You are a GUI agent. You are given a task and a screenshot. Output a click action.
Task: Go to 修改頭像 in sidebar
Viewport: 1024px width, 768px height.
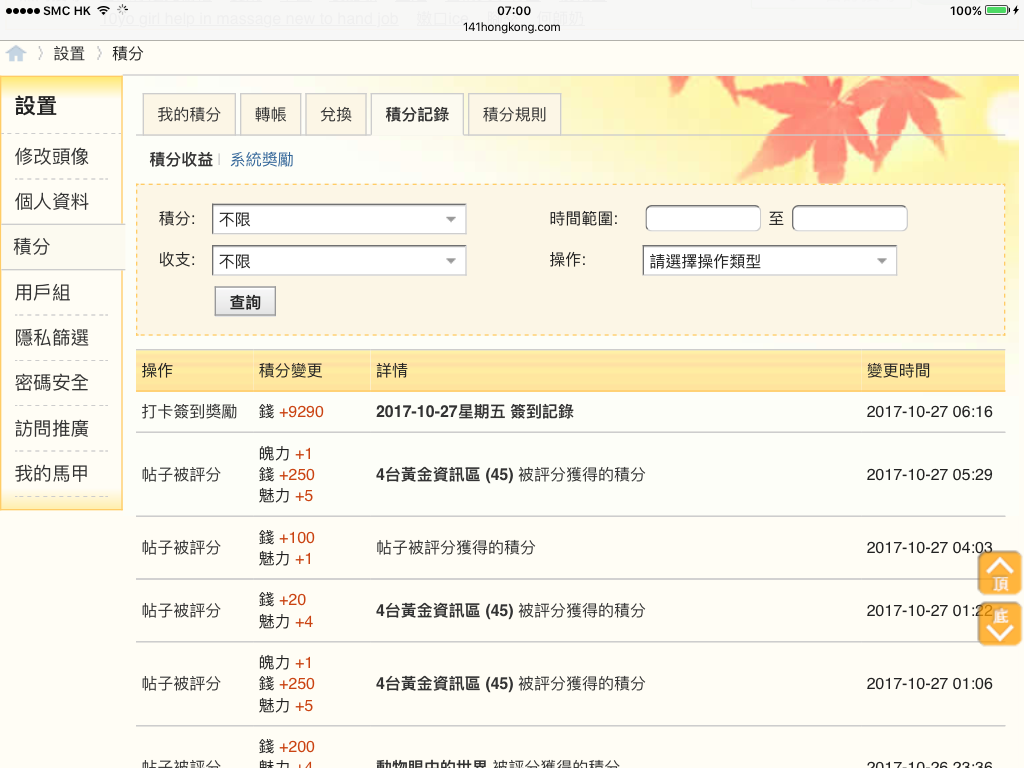point(52,156)
